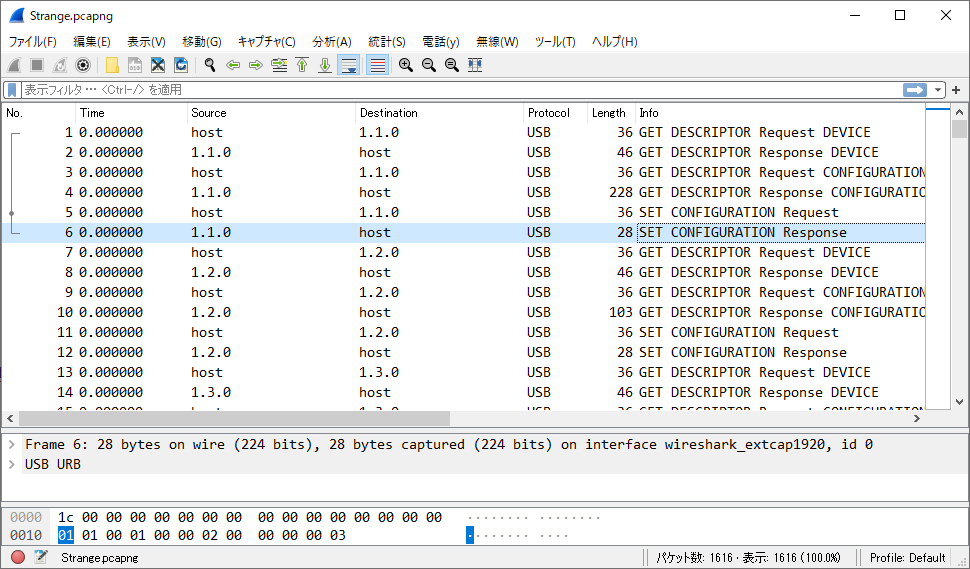The height and width of the screenshot is (569, 970).
Task: Open the 無線(W) menu
Action: pyautogui.click(x=497, y=41)
